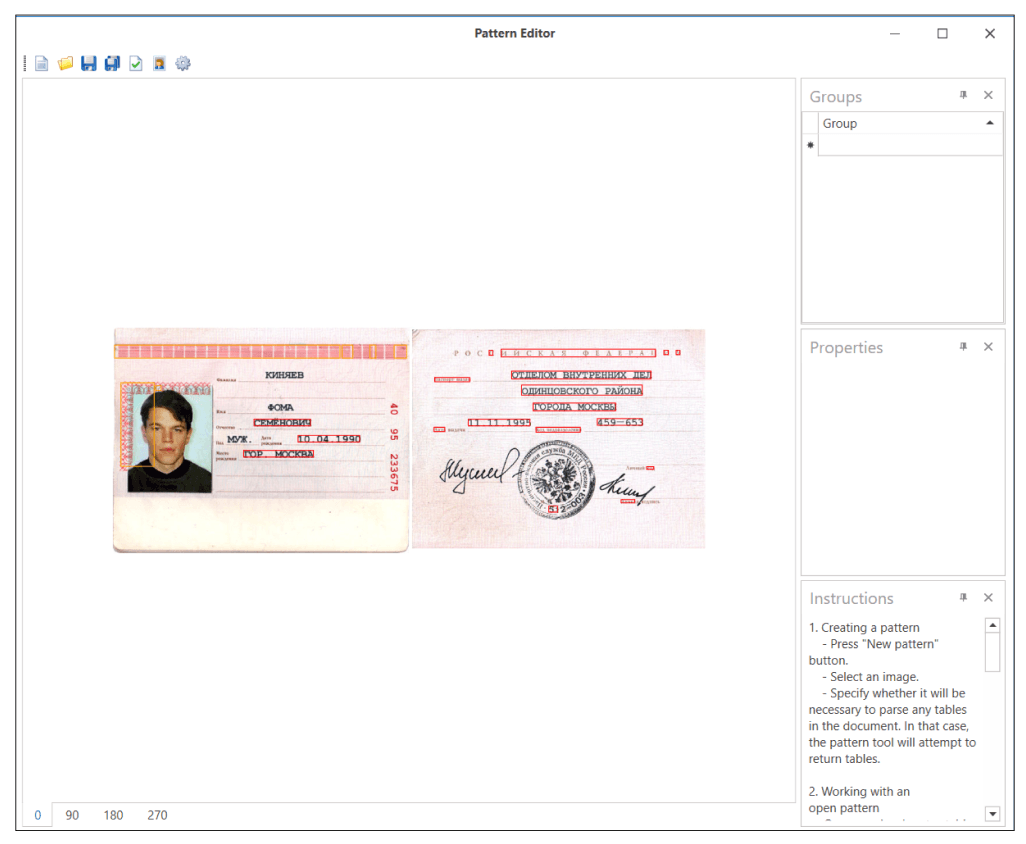Click the Save all double-floppy icon
The height and width of the screenshot is (844, 1026).
point(112,64)
